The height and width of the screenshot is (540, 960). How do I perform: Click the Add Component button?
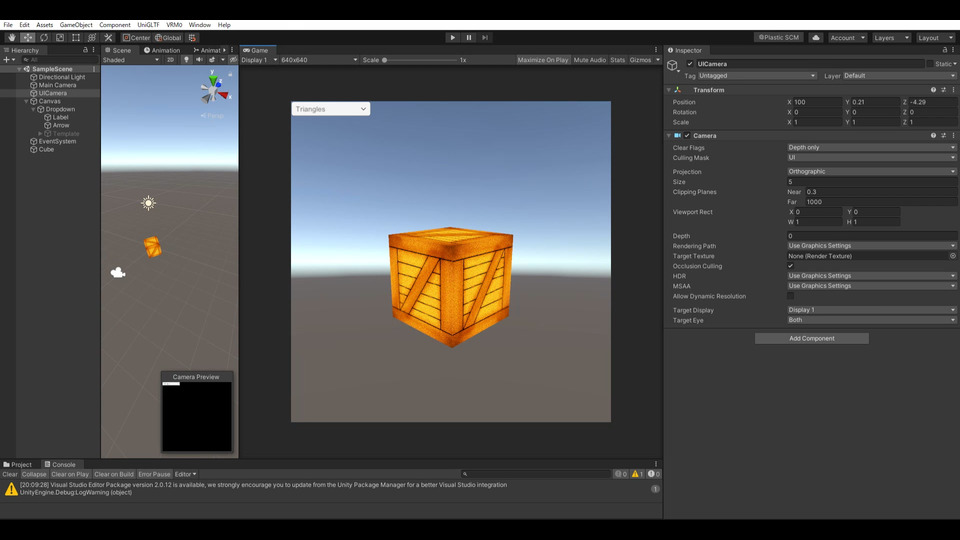click(811, 339)
